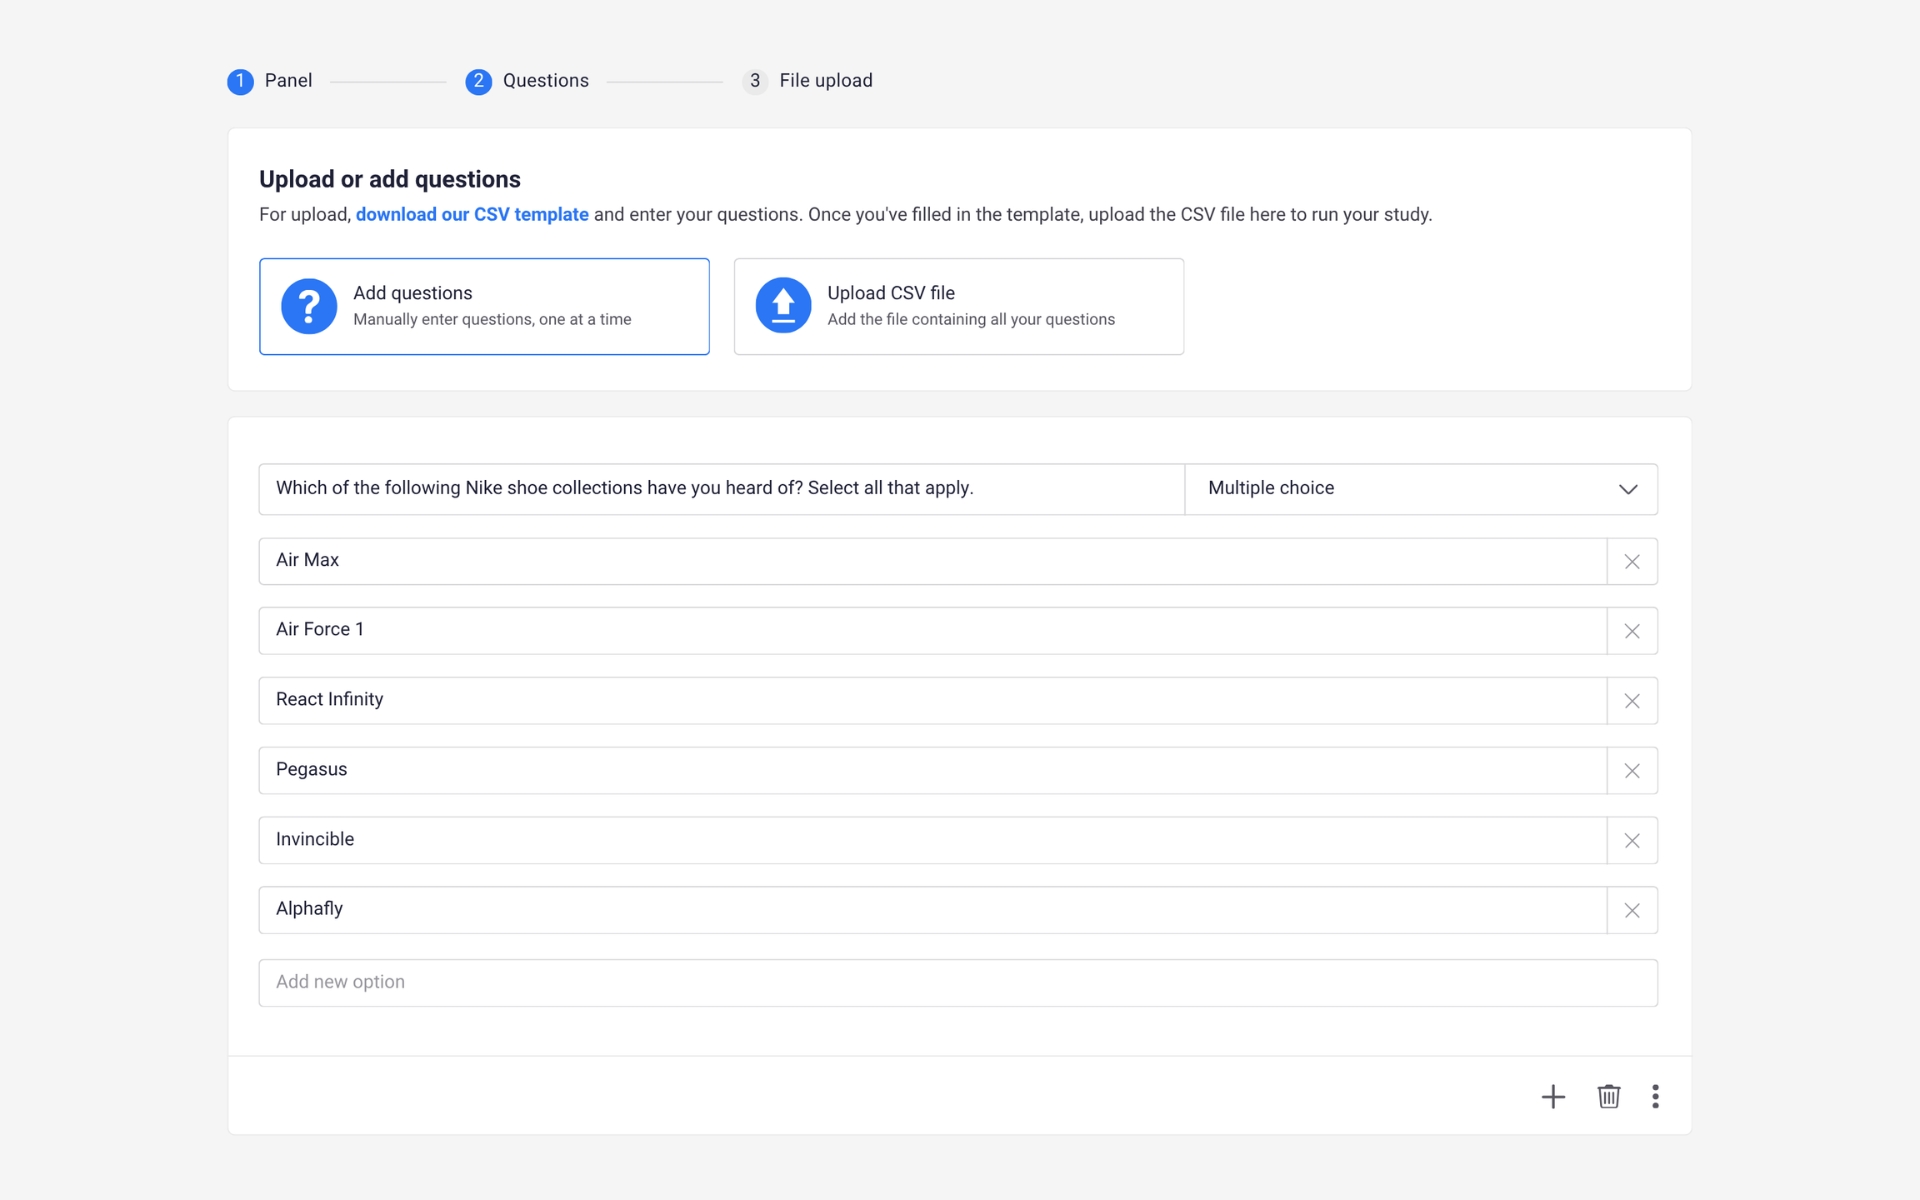Screen dimensions: 1920x1200
Task: Click the upload arrow icon for CSV
Action: 783,306
